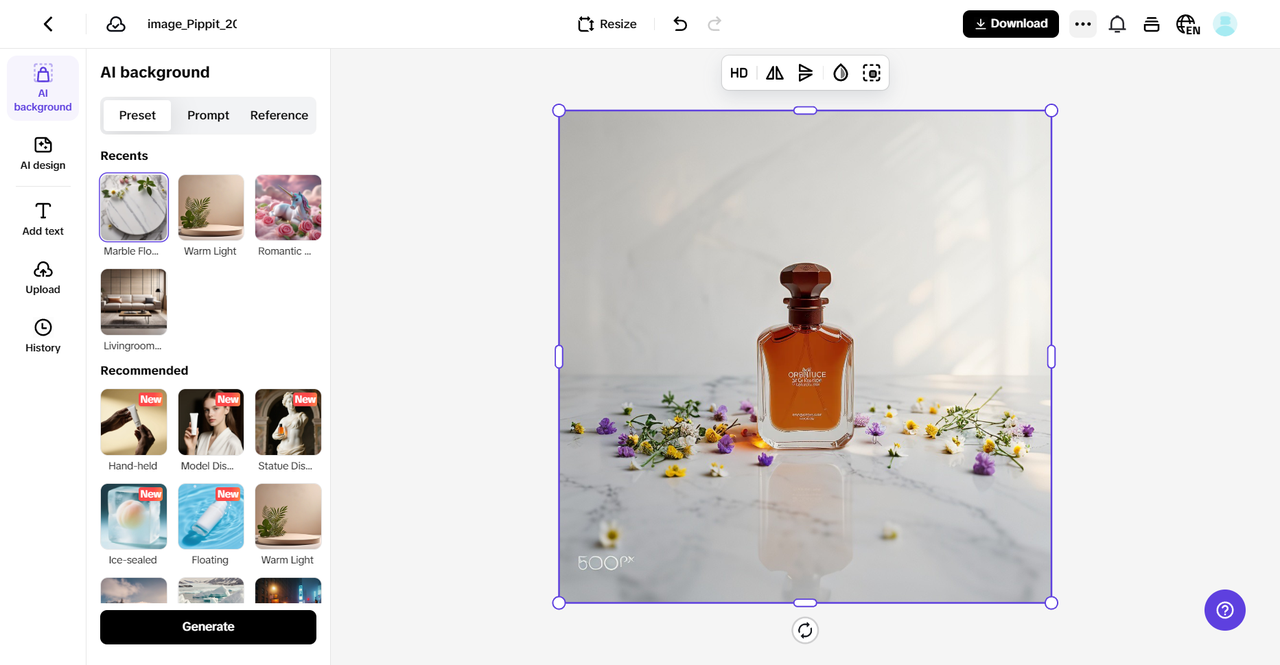Open the AI design panel
This screenshot has height=665, width=1280.
[42, 154]
